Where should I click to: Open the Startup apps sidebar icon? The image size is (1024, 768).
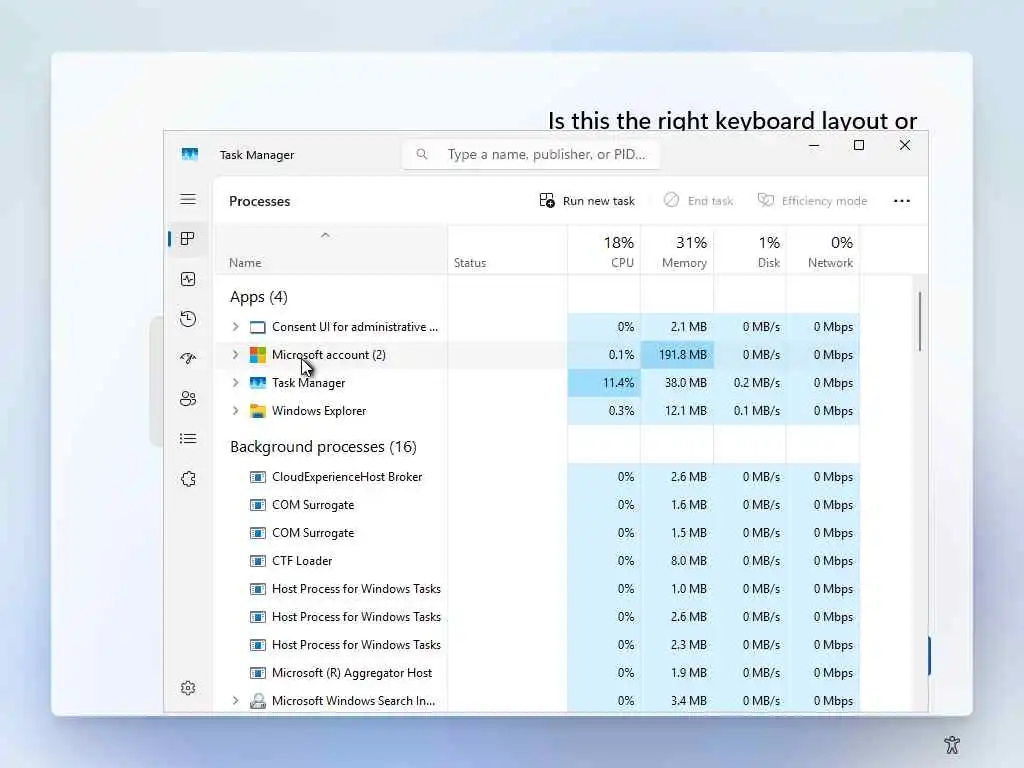[x=188, y=359]
